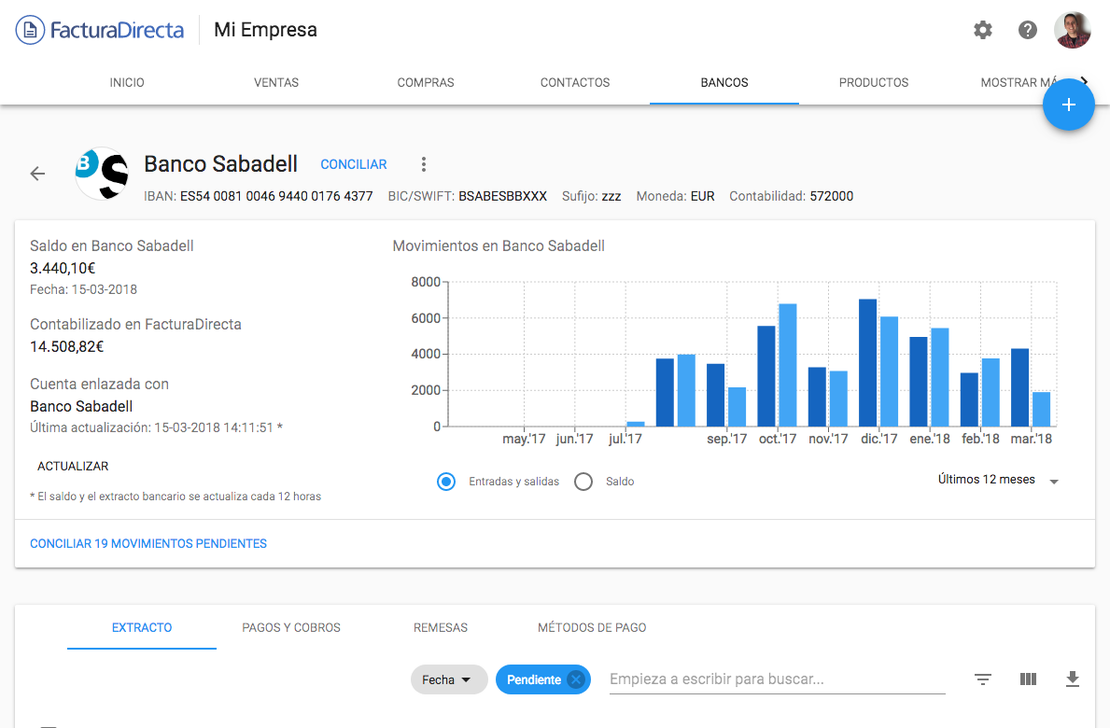Click the Contabilidad value 572000
The width and height of the screenshot is (1110, 728).
[x=831, y=196]
